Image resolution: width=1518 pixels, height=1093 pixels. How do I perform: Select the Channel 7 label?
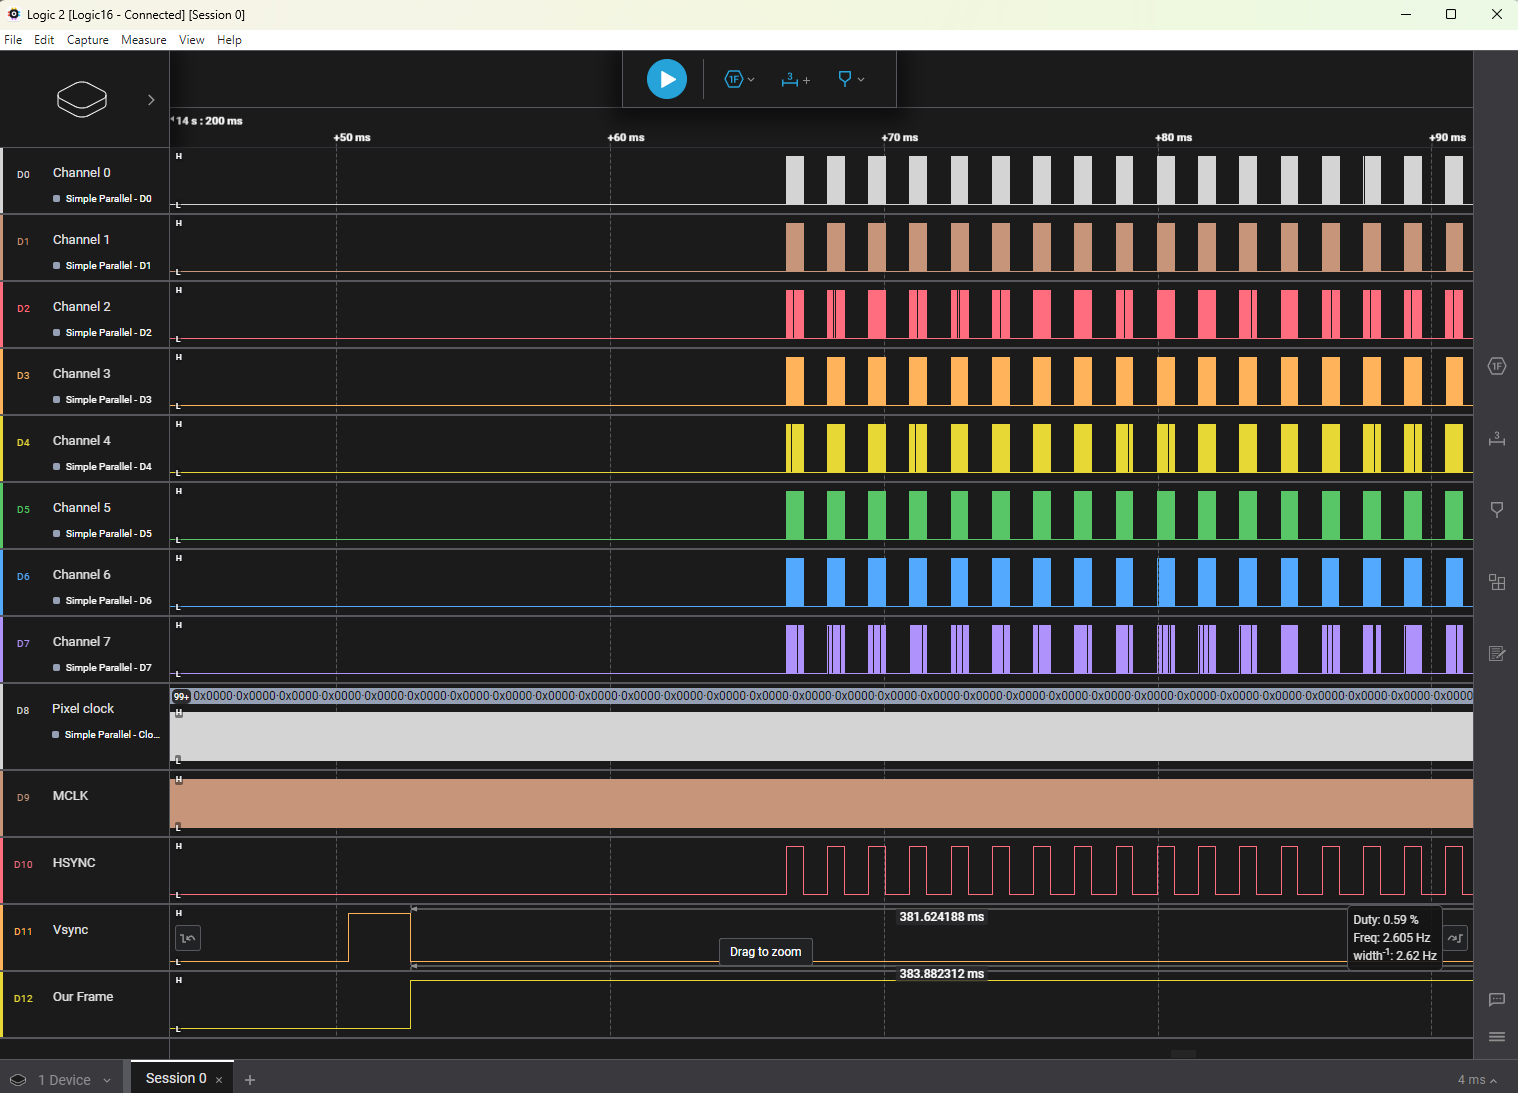click(x=82, y=642)
